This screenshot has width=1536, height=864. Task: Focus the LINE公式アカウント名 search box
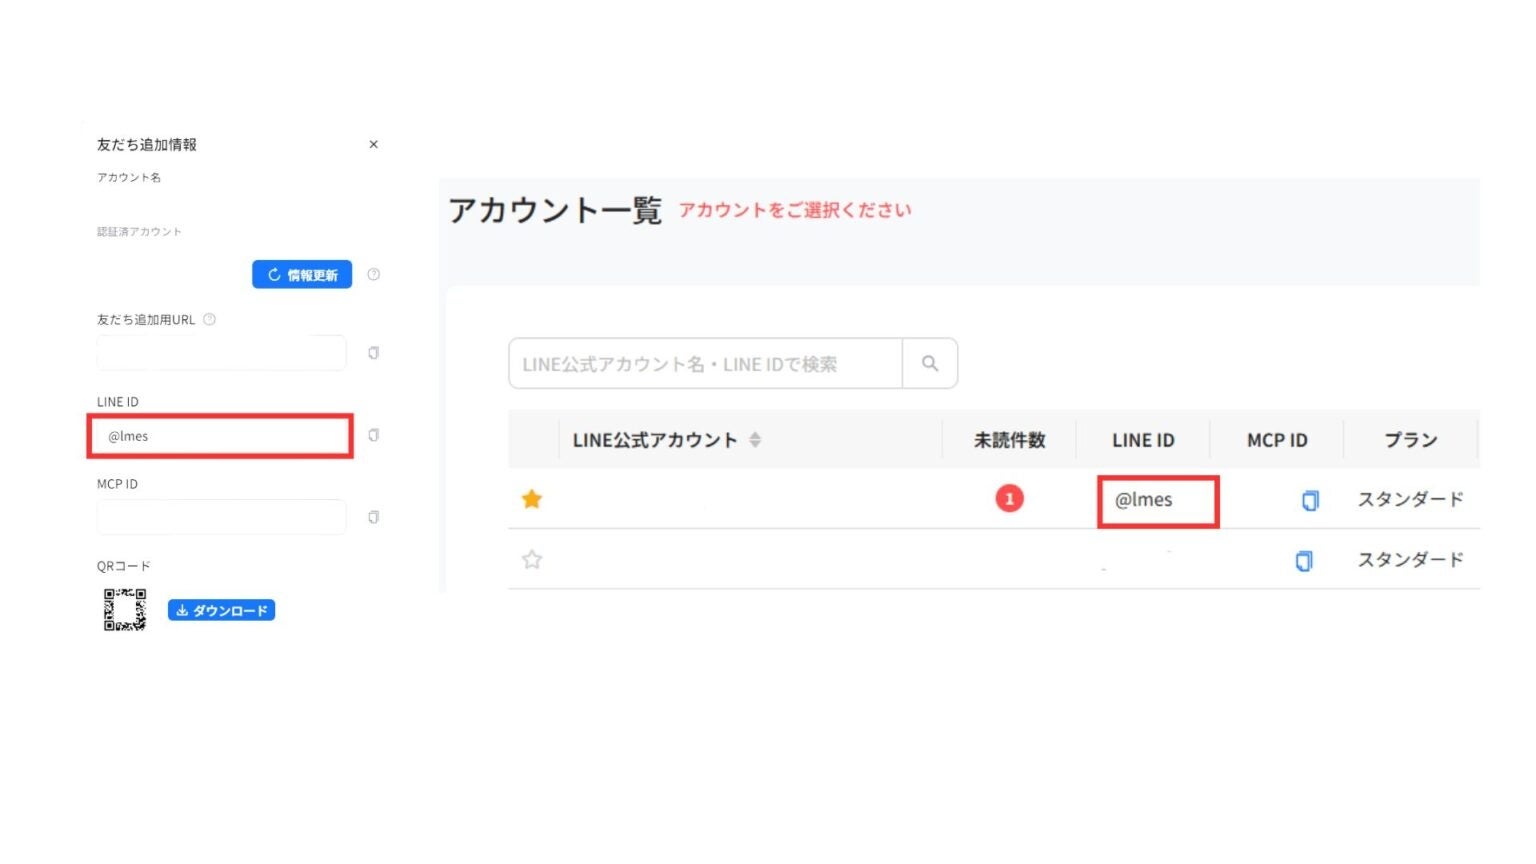coord(705,364)
